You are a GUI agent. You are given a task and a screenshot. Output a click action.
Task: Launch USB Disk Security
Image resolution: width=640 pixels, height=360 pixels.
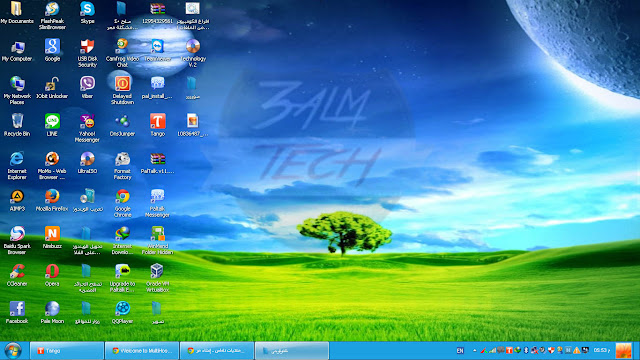[x=87, y=53]
